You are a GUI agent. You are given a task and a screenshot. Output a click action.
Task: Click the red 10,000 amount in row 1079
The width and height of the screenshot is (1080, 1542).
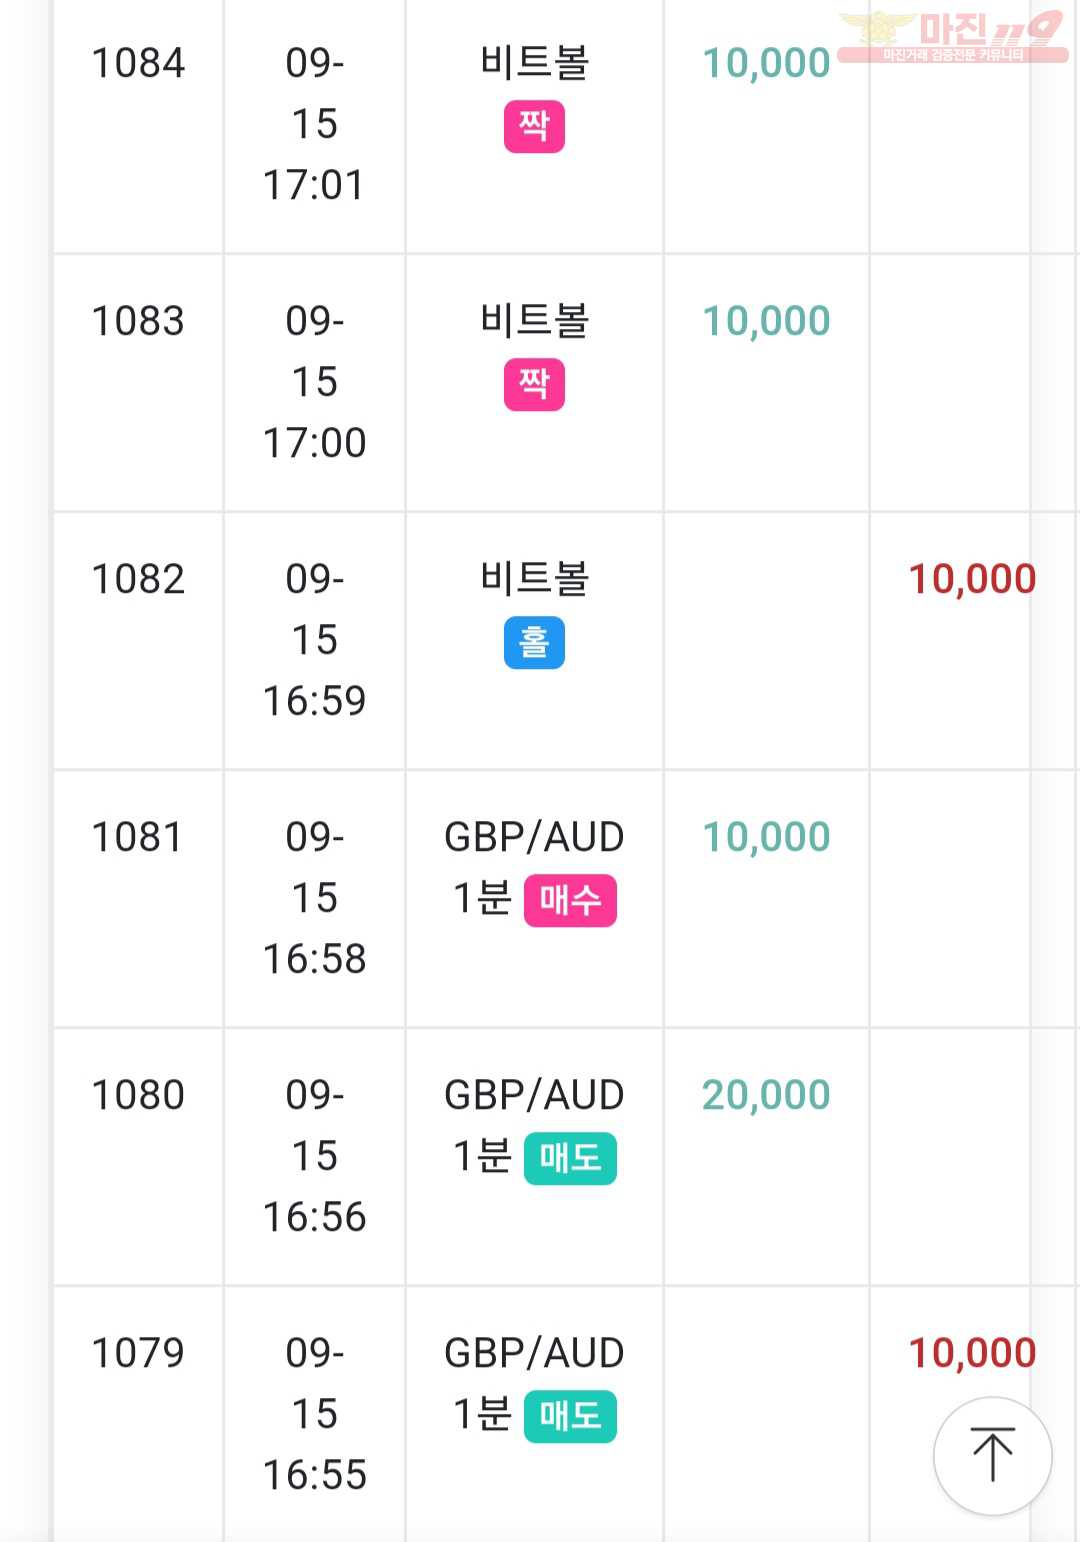click(972, 1353)
